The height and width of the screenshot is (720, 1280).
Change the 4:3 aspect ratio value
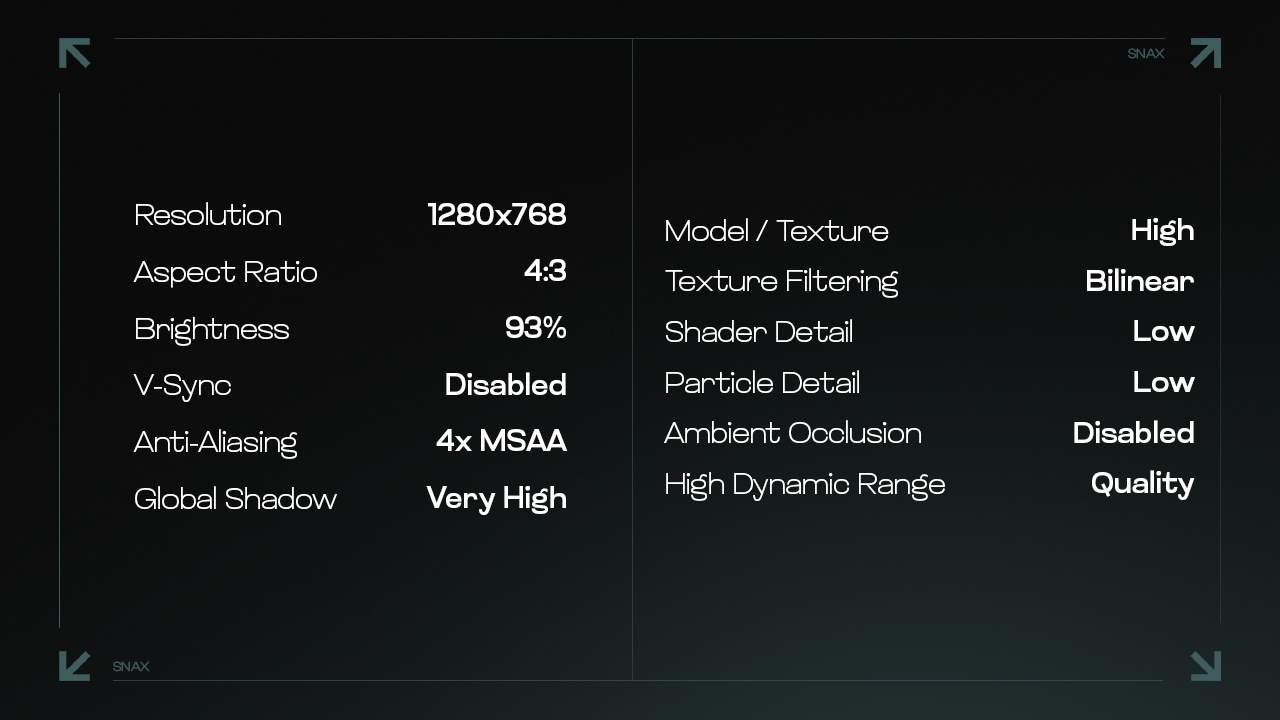tap(545, 271)
